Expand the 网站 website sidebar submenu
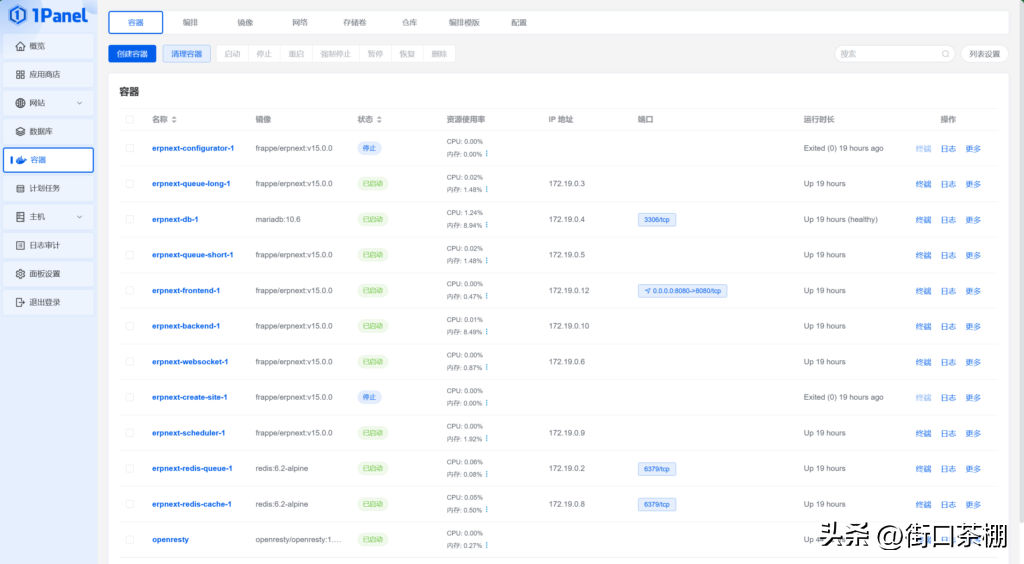The image size is (1024, 564). [79, 103]
